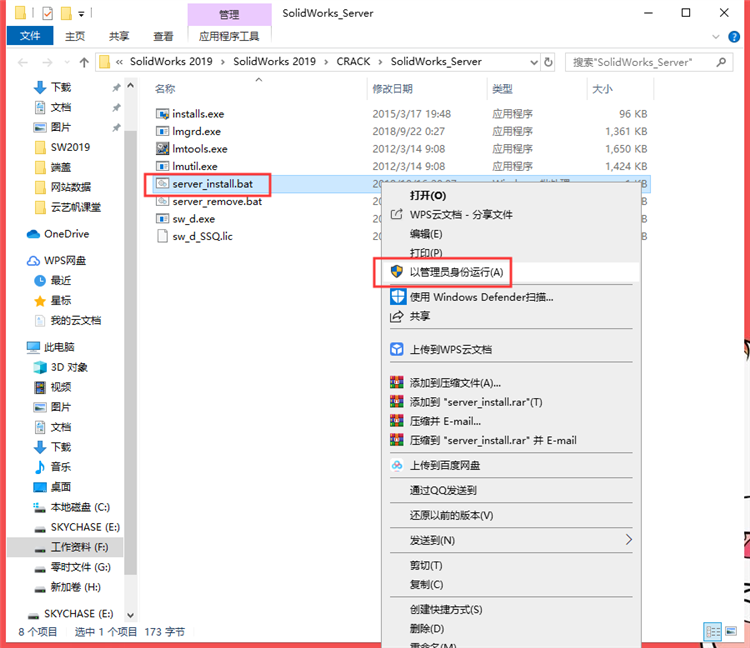Click the search SolidWorks_Server input box
Screen dimensions: 750x648
coord(649,62)
